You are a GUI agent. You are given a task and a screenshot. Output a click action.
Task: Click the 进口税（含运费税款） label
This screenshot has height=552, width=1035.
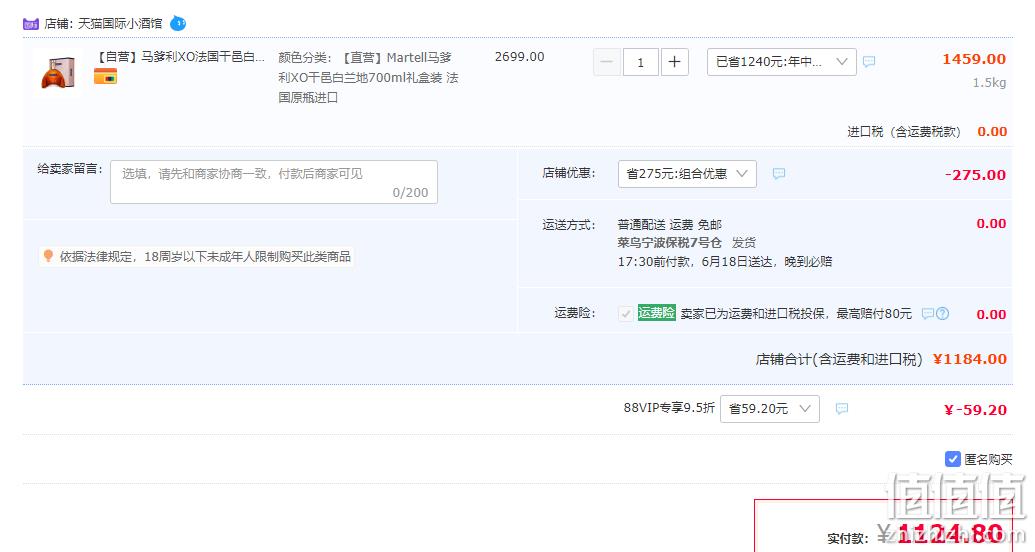[904, 132]
